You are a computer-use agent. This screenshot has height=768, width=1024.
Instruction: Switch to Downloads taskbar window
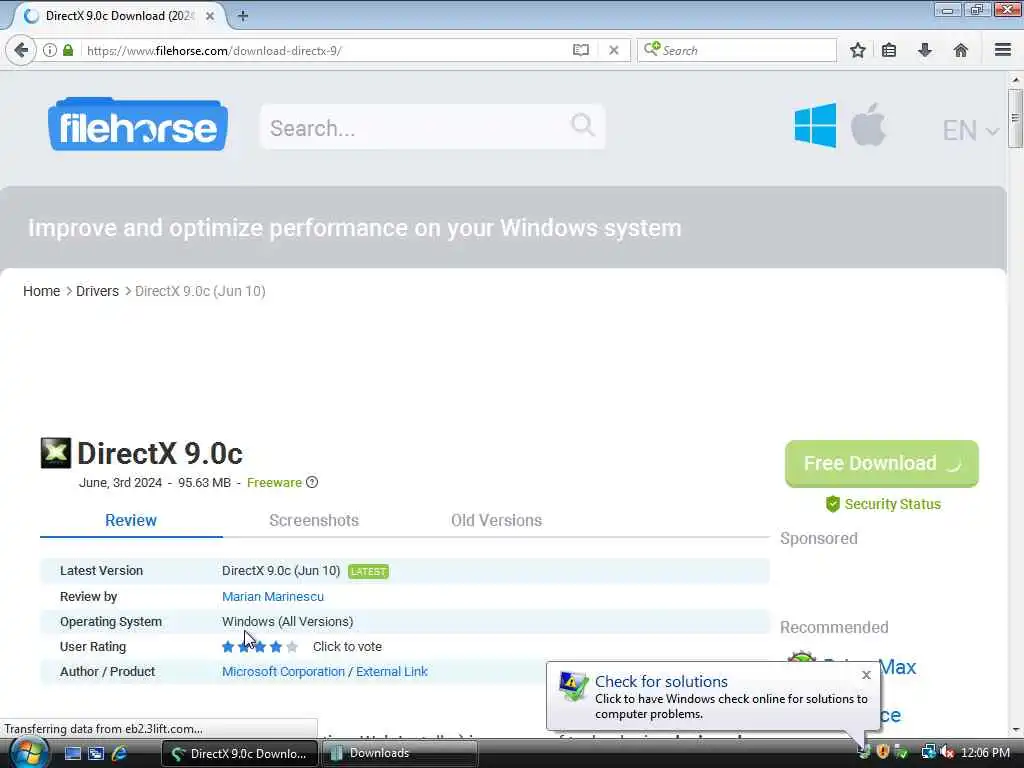[399, 753]
